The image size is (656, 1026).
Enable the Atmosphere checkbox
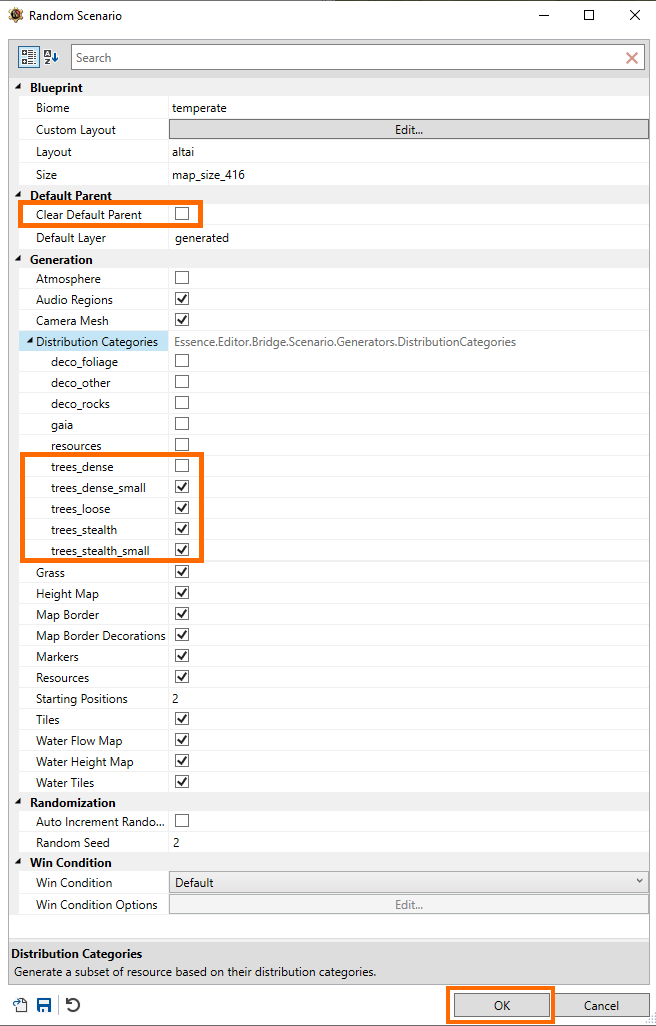click(182, 277)
